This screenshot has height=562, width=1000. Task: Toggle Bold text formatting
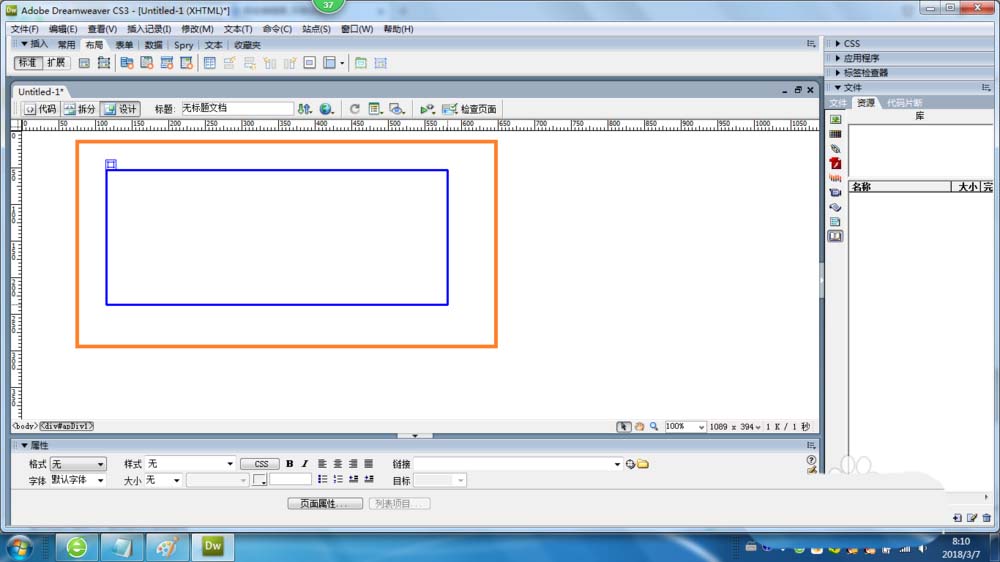pos(290,464)
